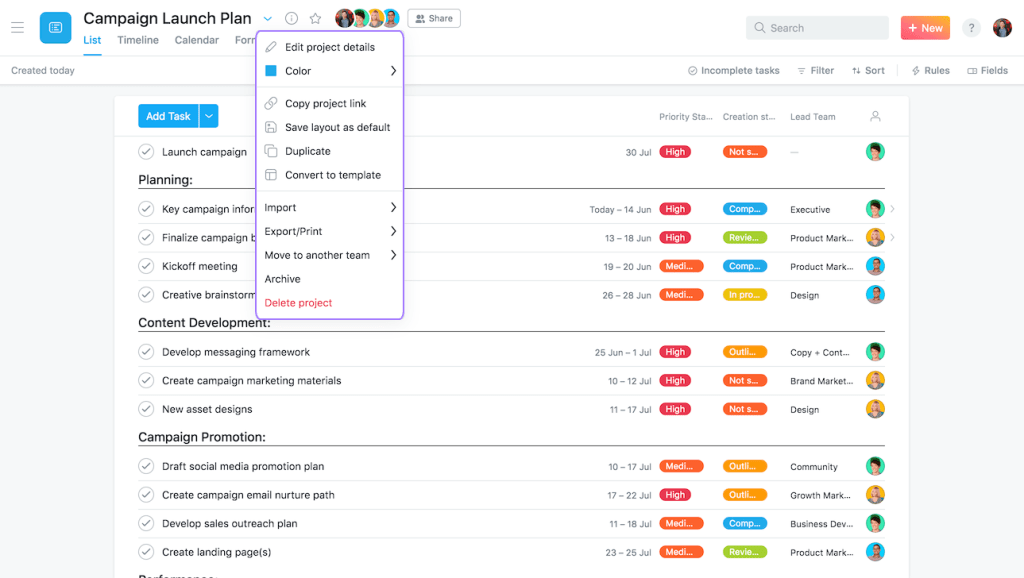Click Delete project option
Viewport: 1024px width, 578px height.
click(x=330, y=302)
